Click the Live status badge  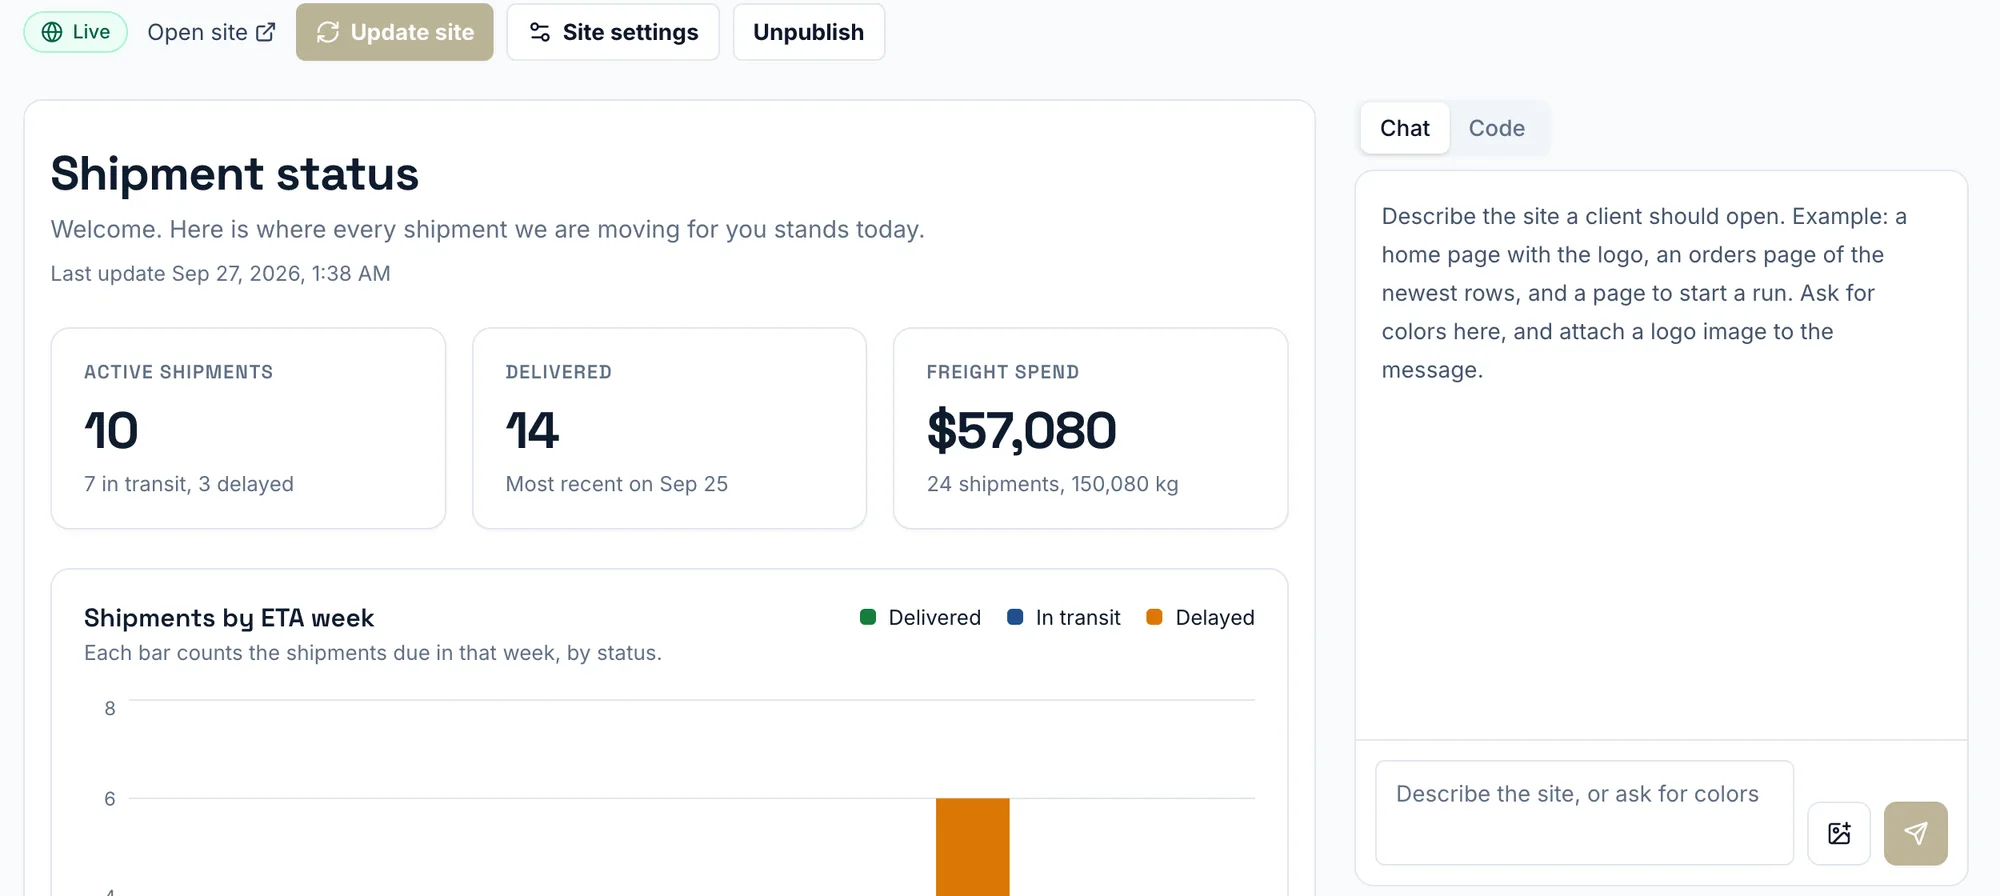coord(75,32)
